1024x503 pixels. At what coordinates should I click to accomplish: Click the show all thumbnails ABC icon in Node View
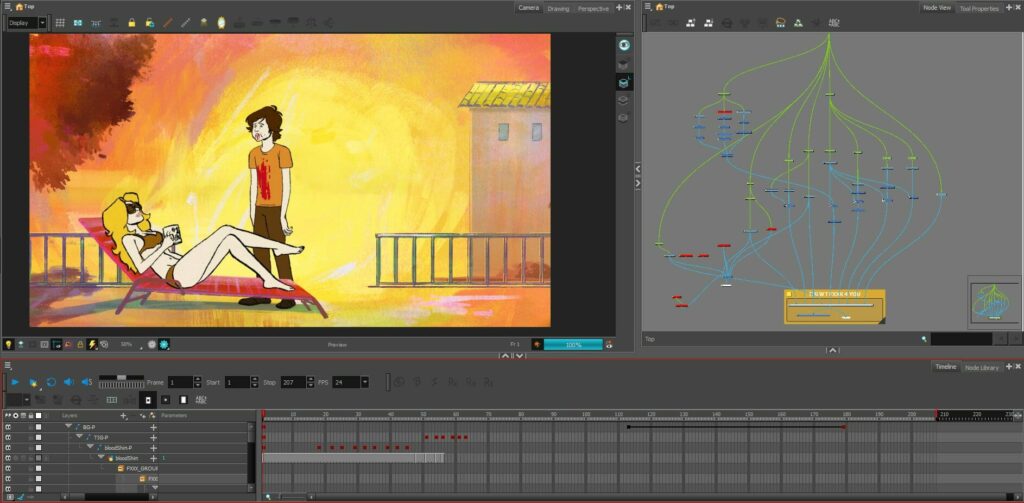[x=833, y=22]
